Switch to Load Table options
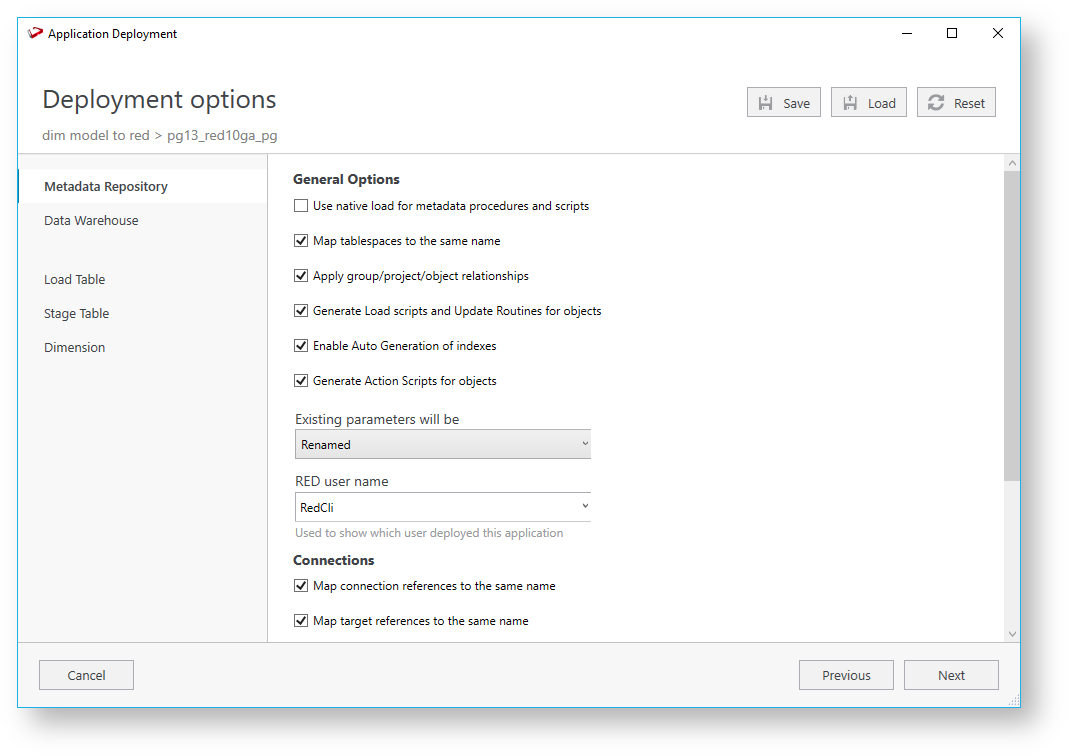The width and height of the screenshot is (1069, 756). (x=74, y=280)
